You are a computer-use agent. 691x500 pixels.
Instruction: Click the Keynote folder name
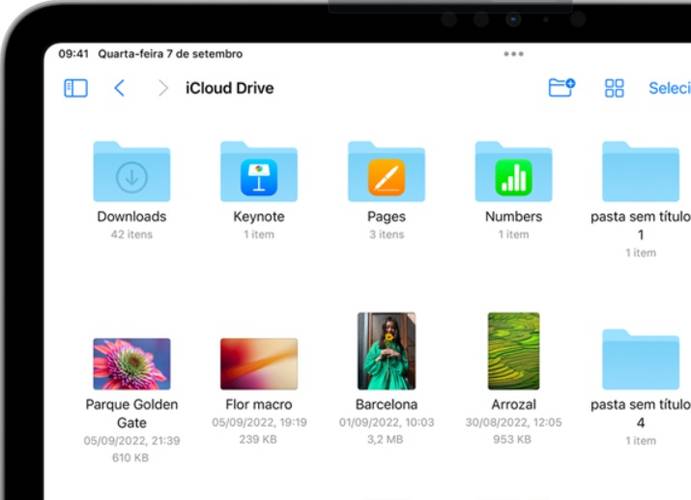(259, 217)
